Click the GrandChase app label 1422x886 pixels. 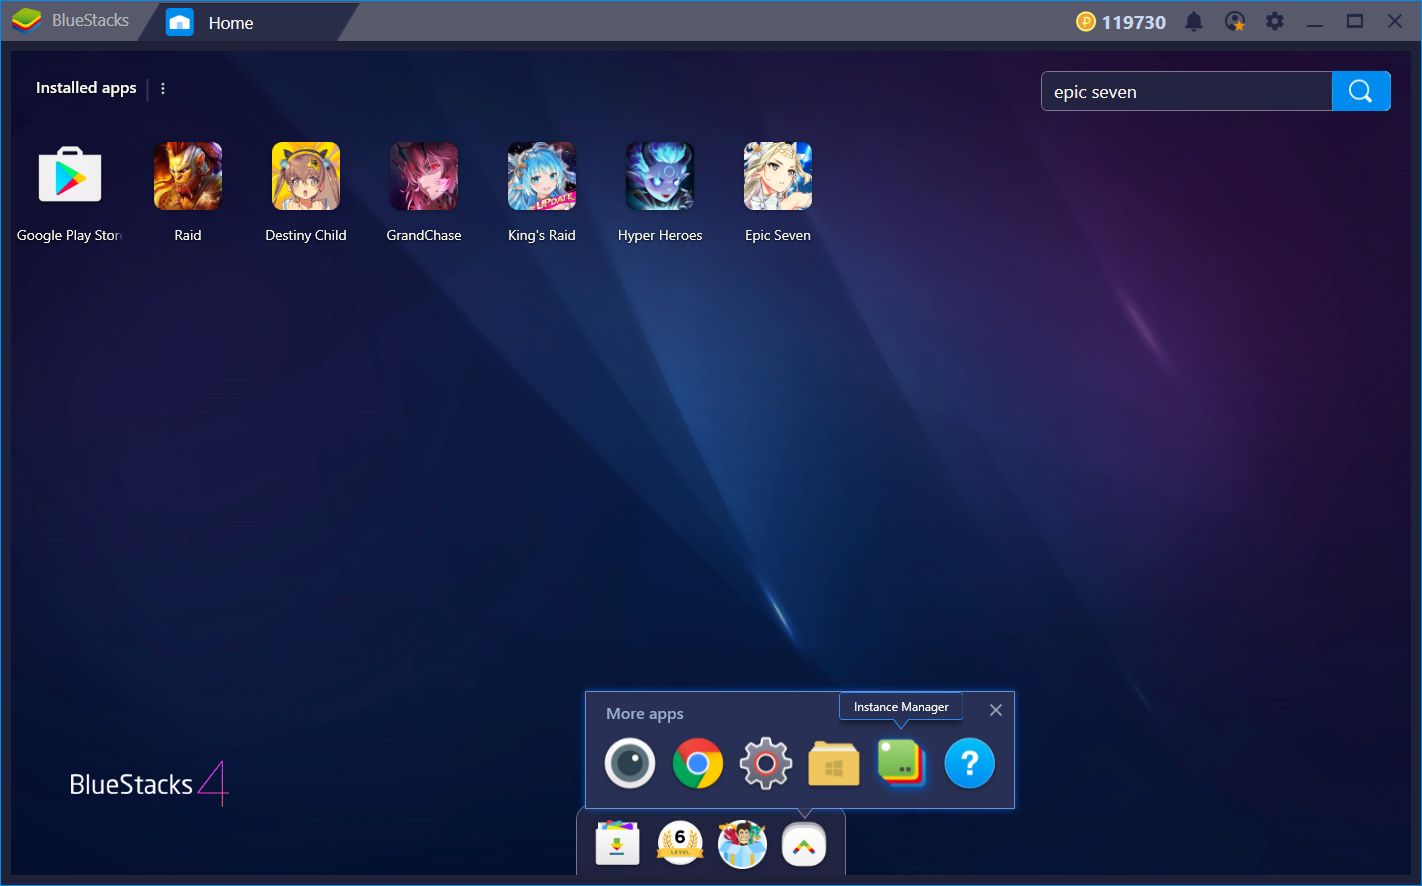[424, 235]
